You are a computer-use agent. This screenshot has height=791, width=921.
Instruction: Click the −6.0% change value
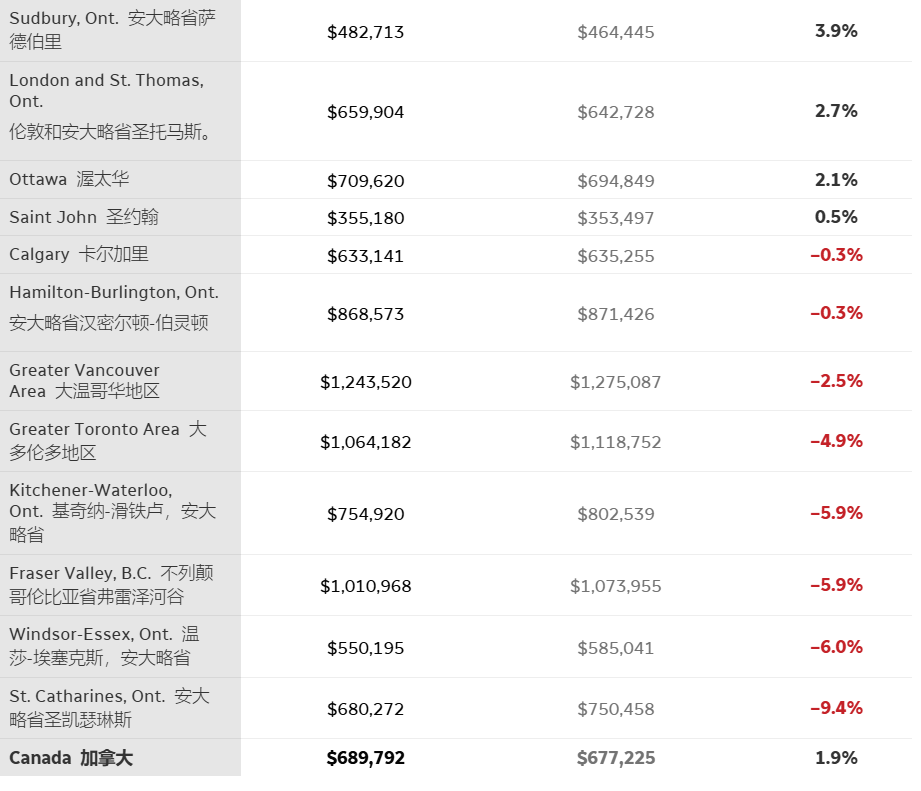pyautogui.click(x=836, y=647)
